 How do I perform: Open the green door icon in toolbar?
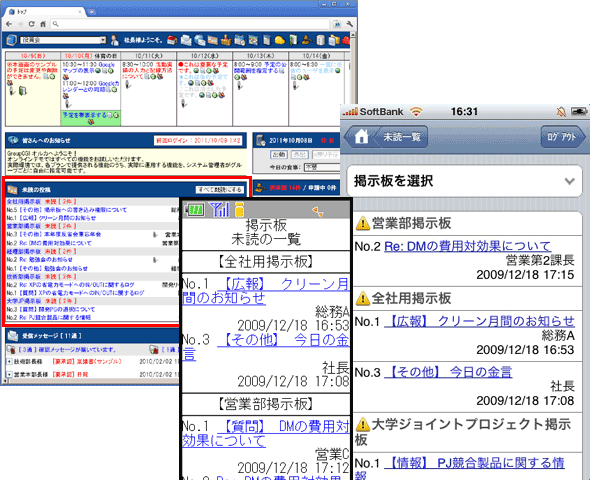pyautogui.click(x=293, y=40)
